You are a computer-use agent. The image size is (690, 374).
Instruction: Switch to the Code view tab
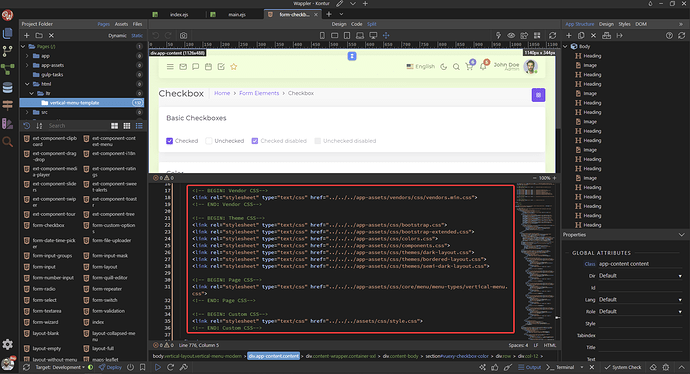pos(356,24)
